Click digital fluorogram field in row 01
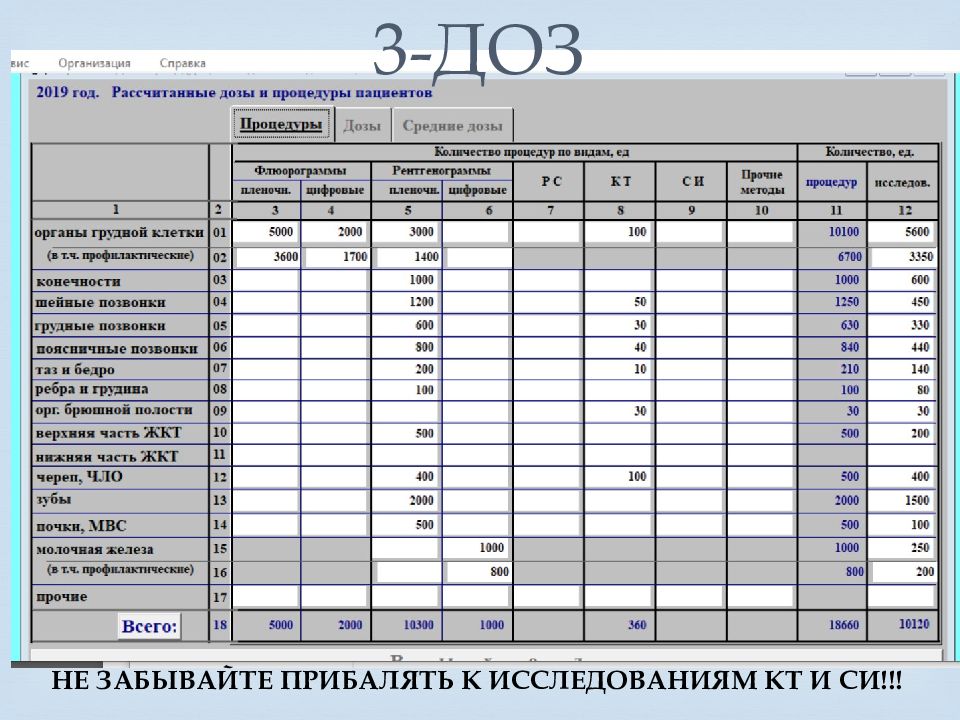 click(336, 232)
